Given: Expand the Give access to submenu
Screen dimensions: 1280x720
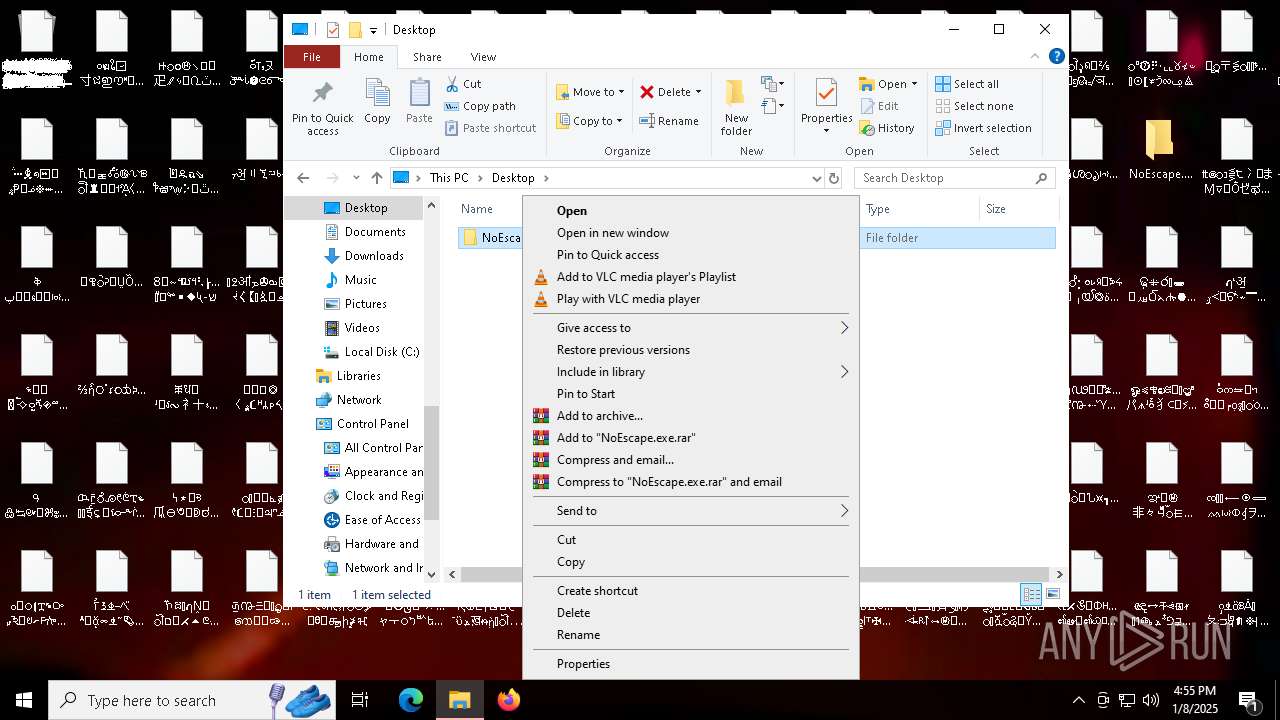Looking at the screenshot, I should click(x=690, y=328).
